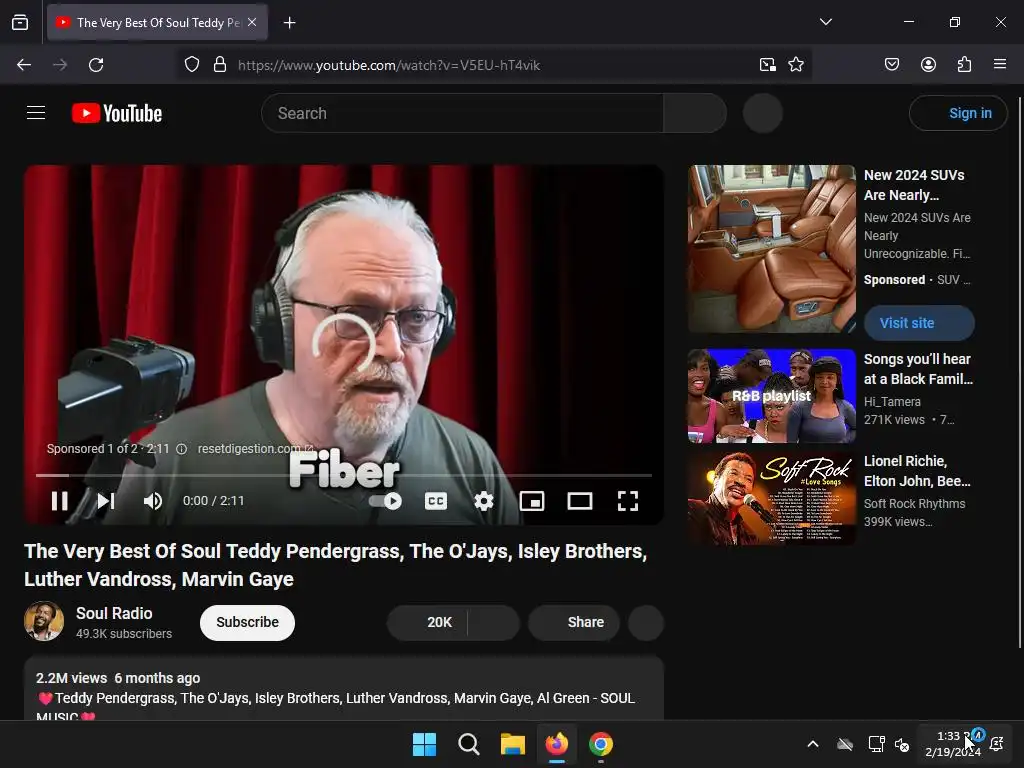Open Windows taskbar search

[468, 744]
